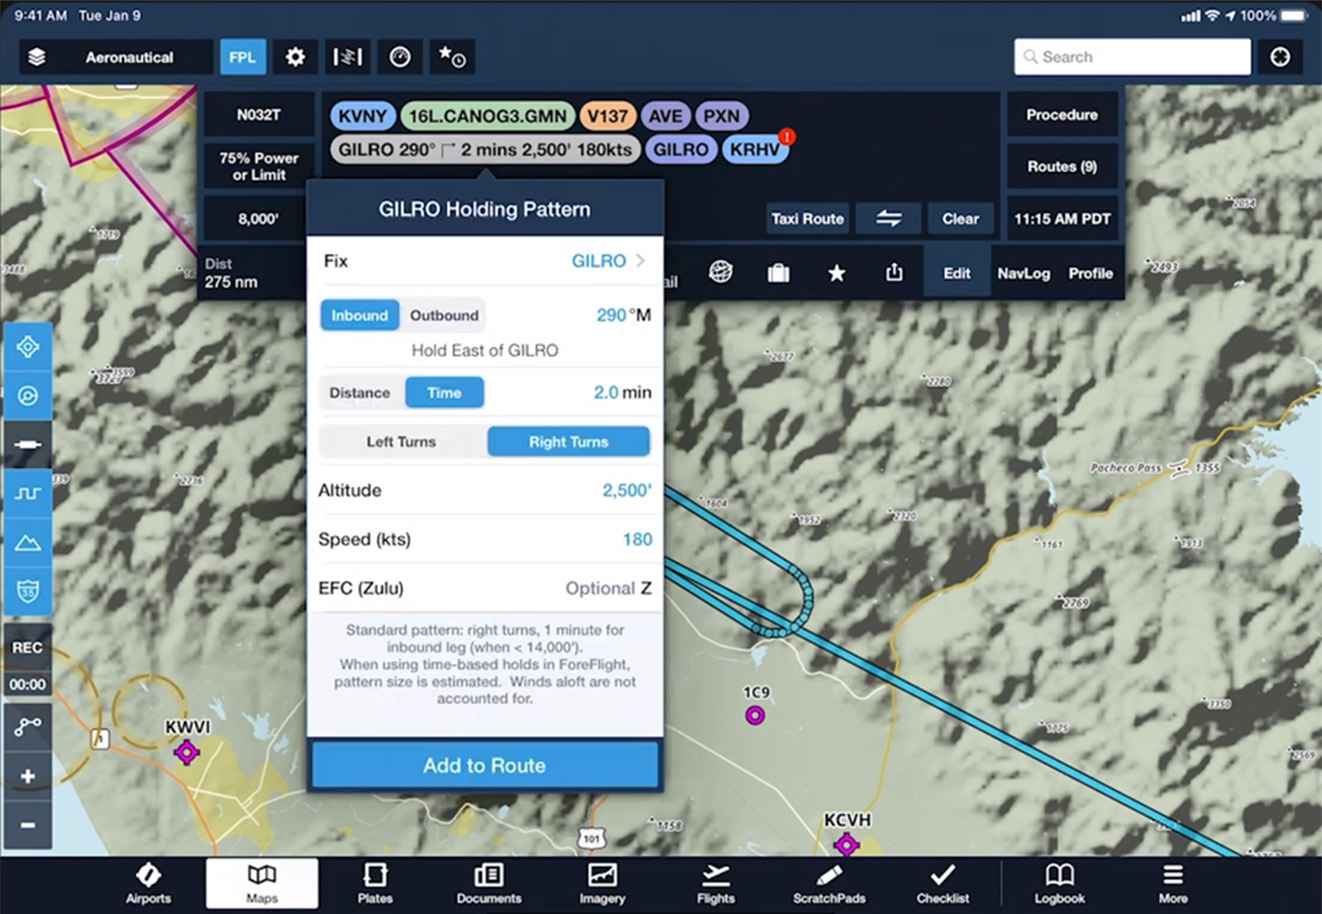Toggle terrain hazard mountain icon

(28, 542)
